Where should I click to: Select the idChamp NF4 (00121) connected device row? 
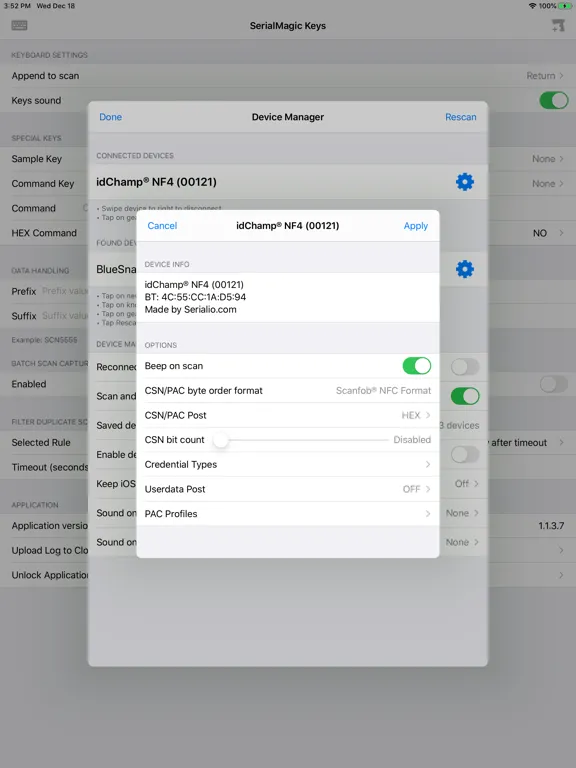coord(288,182)
